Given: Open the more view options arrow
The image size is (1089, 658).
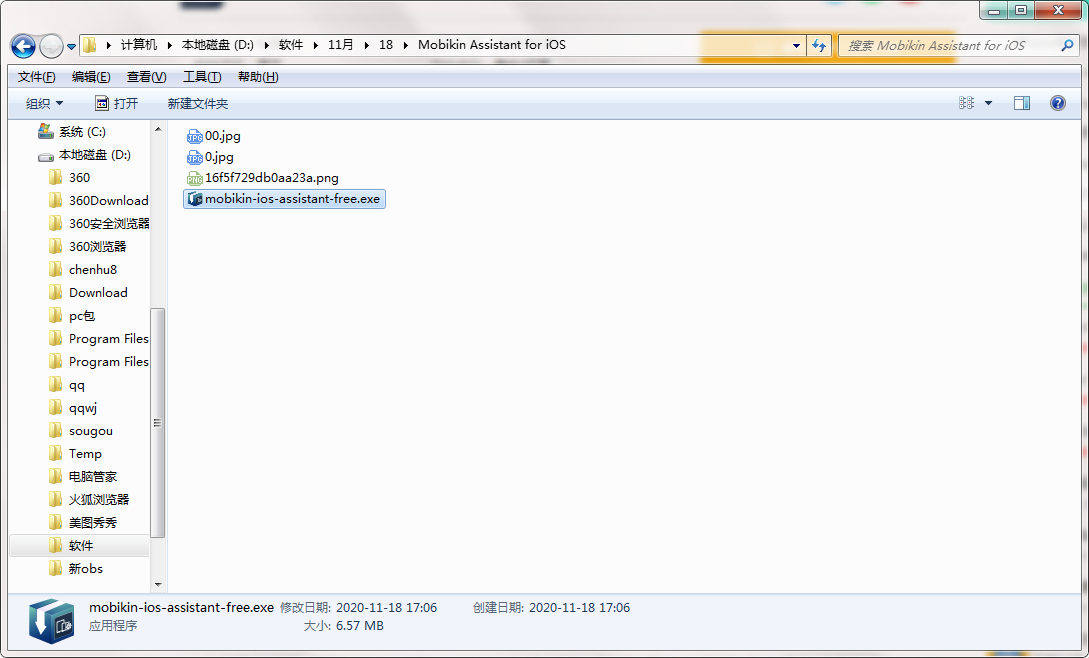Looking at the screenshot, I should [988, 104].
